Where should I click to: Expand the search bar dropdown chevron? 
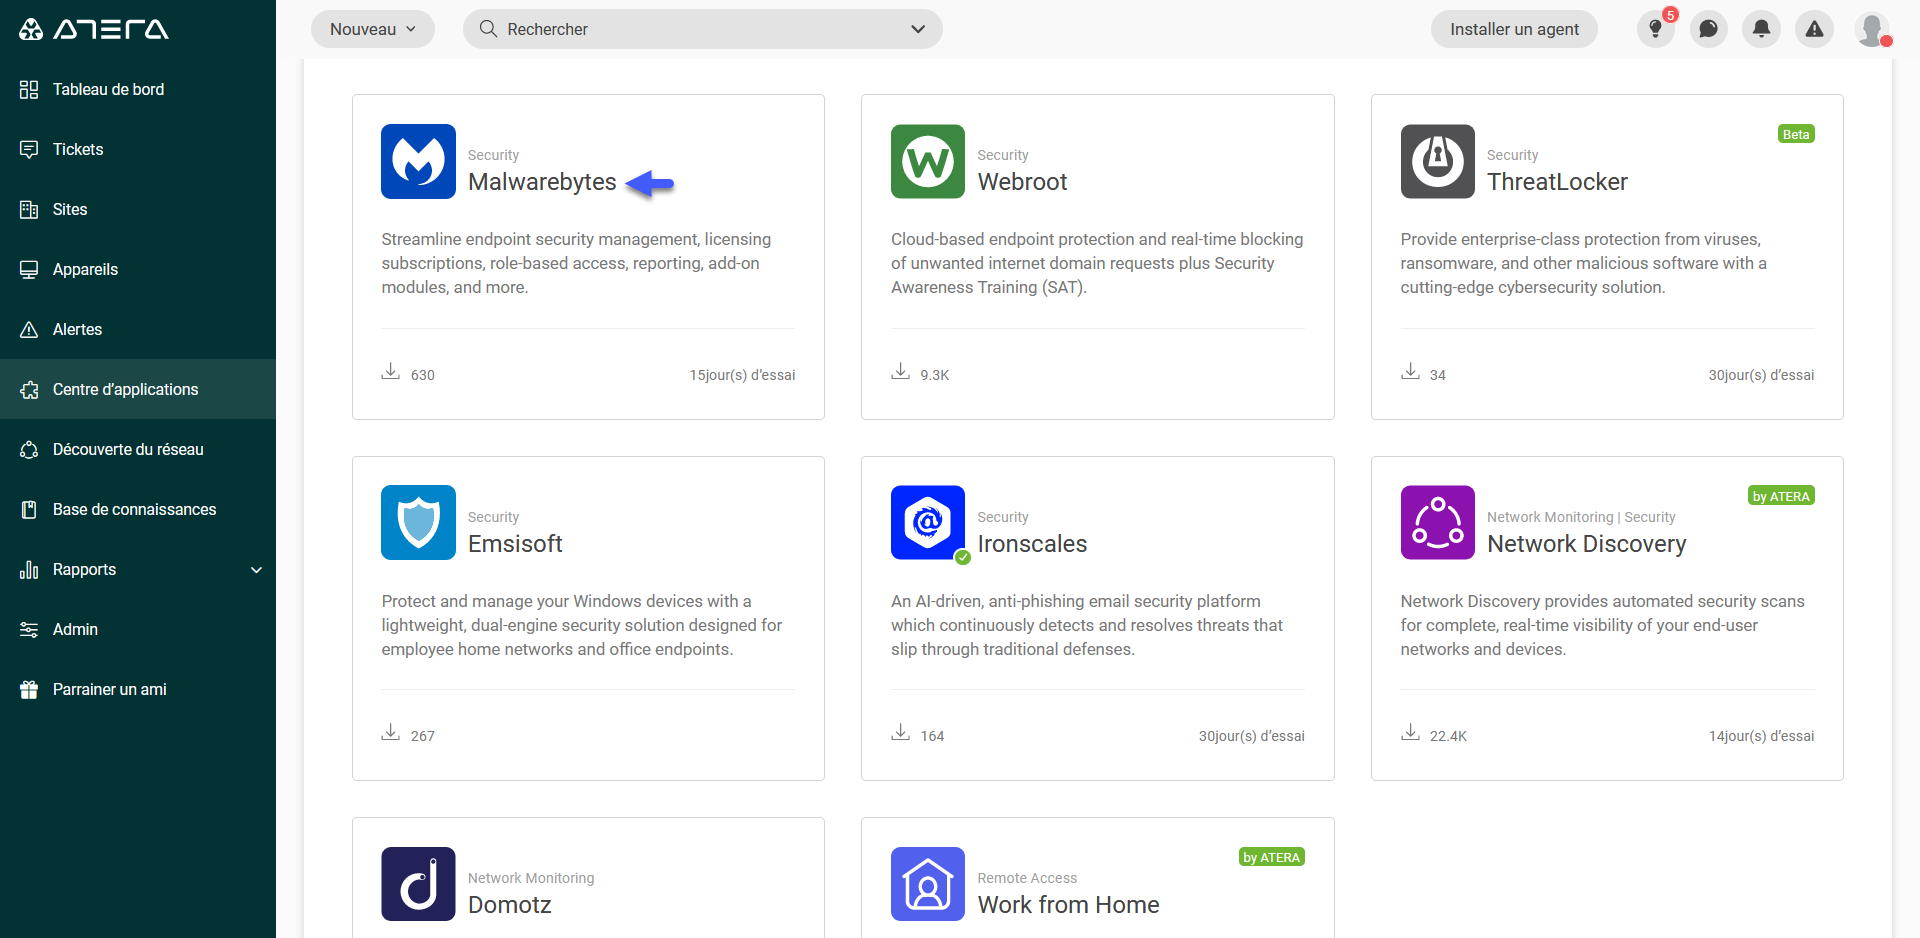coord(918,29)
